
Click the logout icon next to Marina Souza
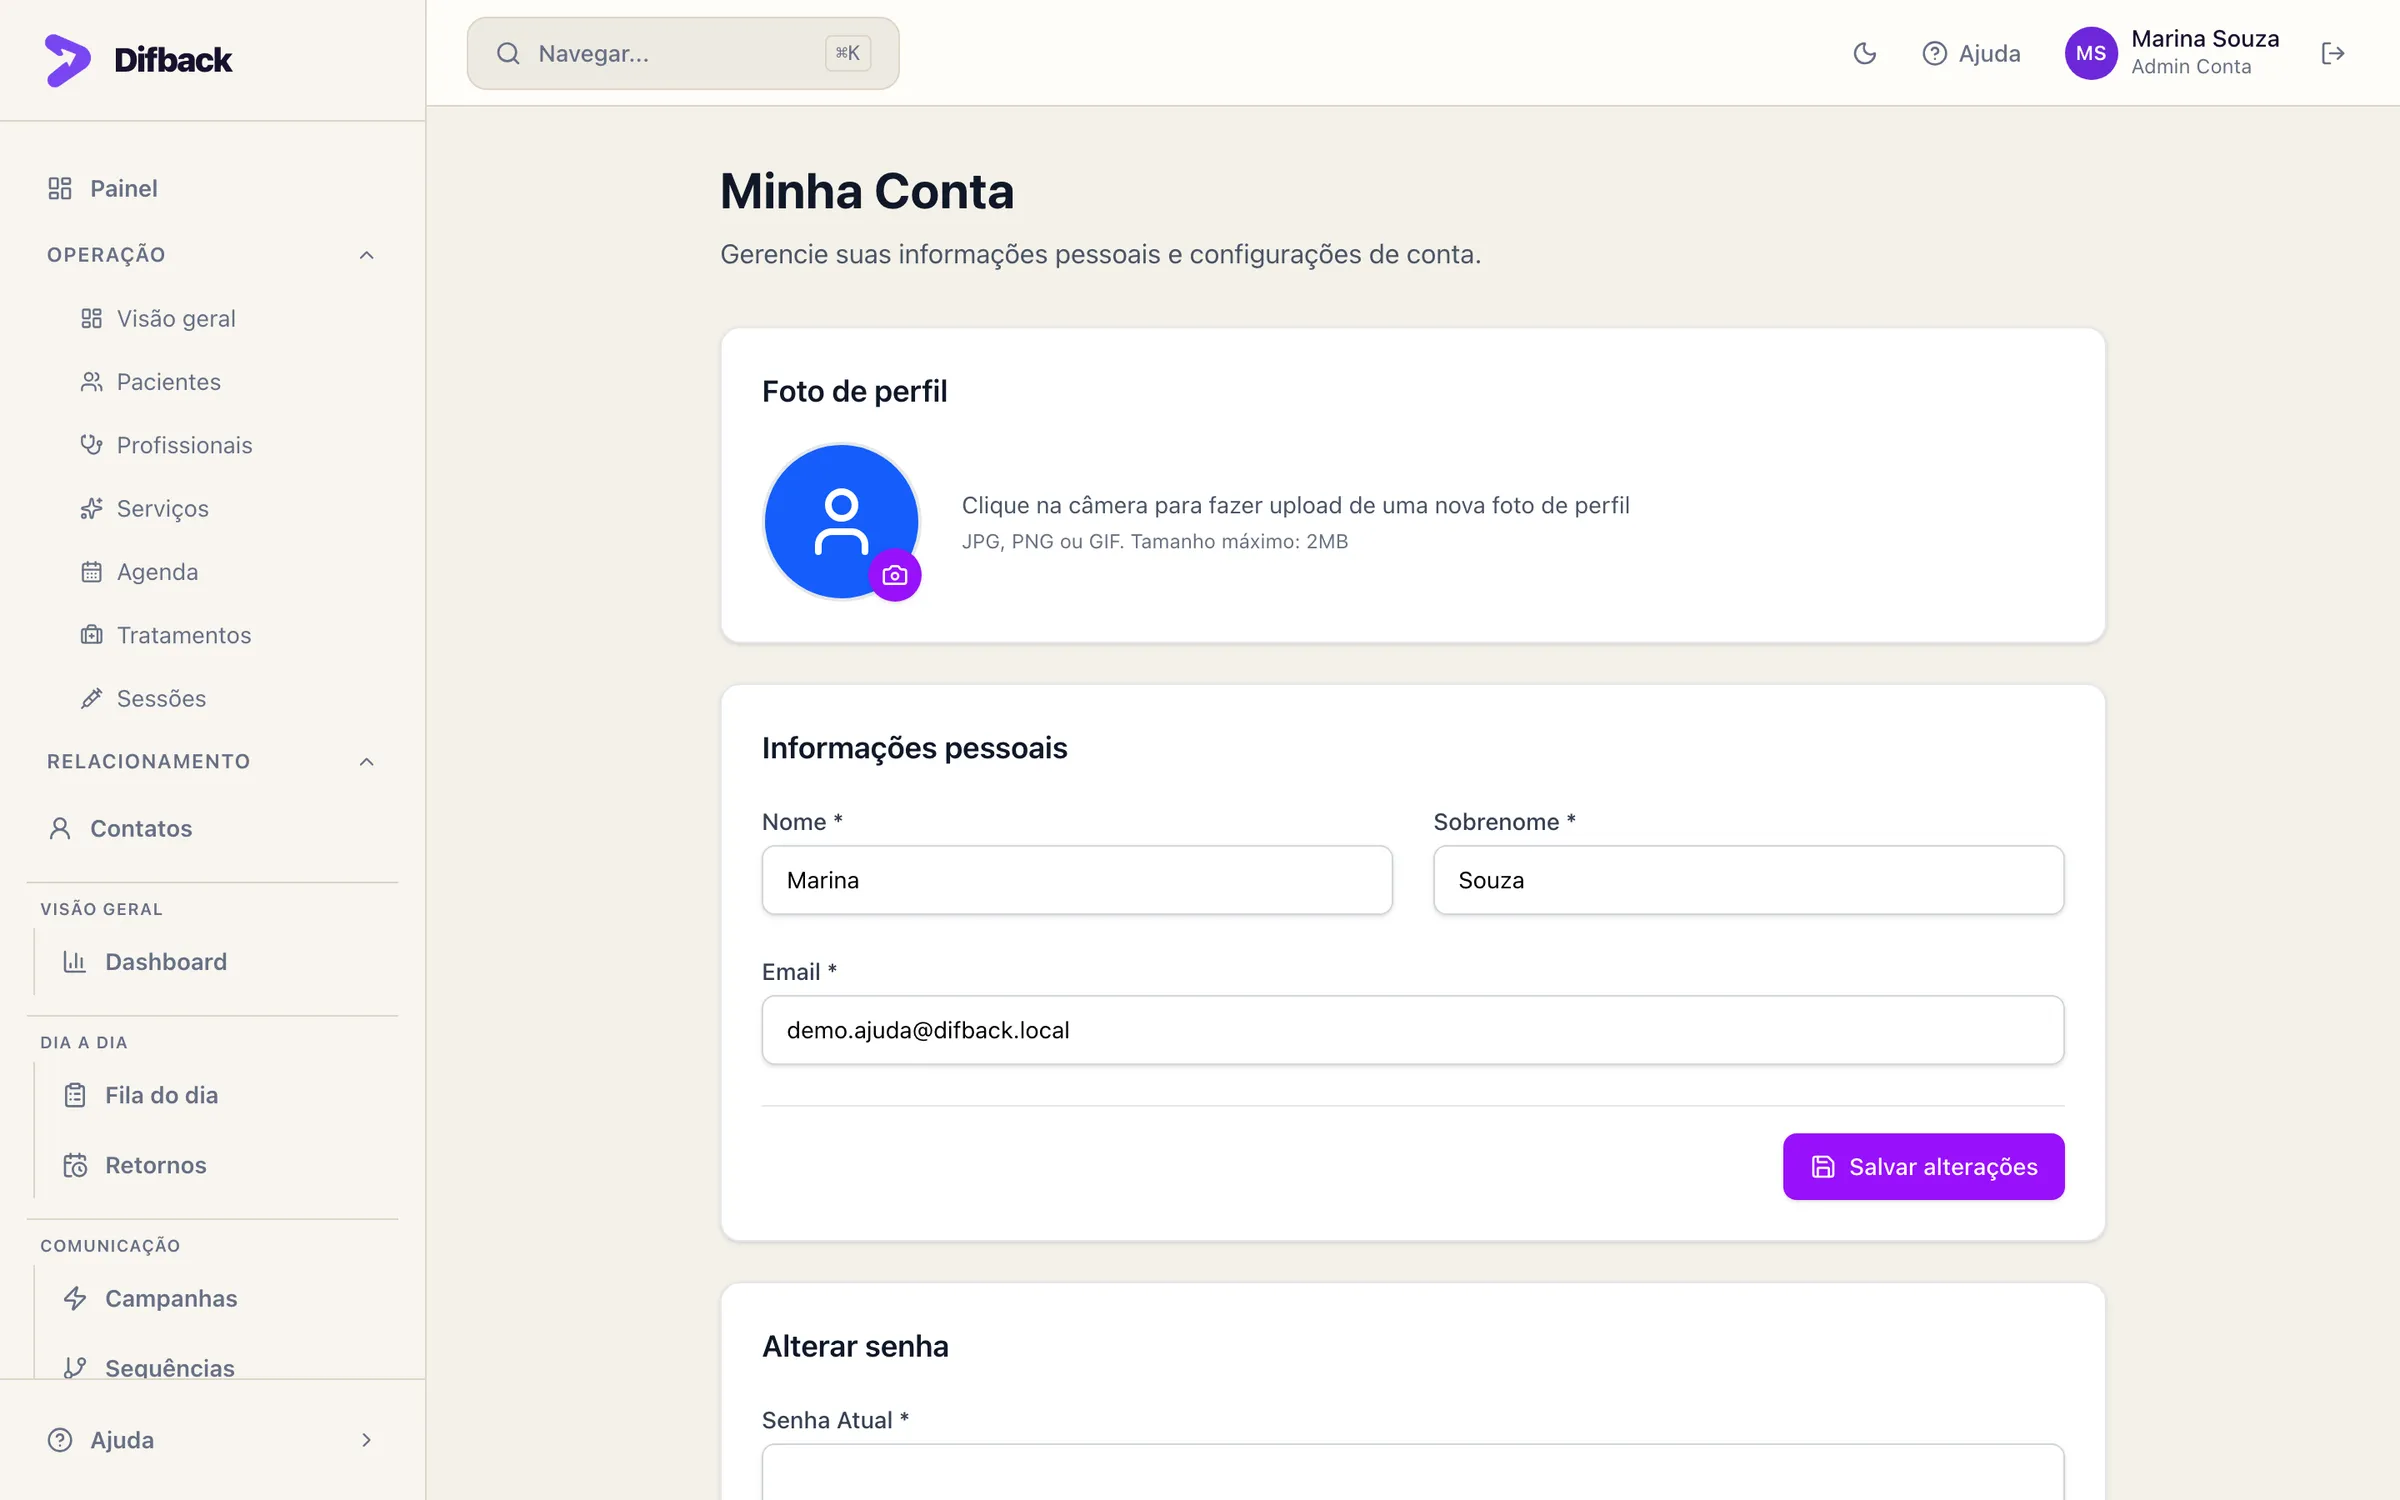tap(2333, 53)
